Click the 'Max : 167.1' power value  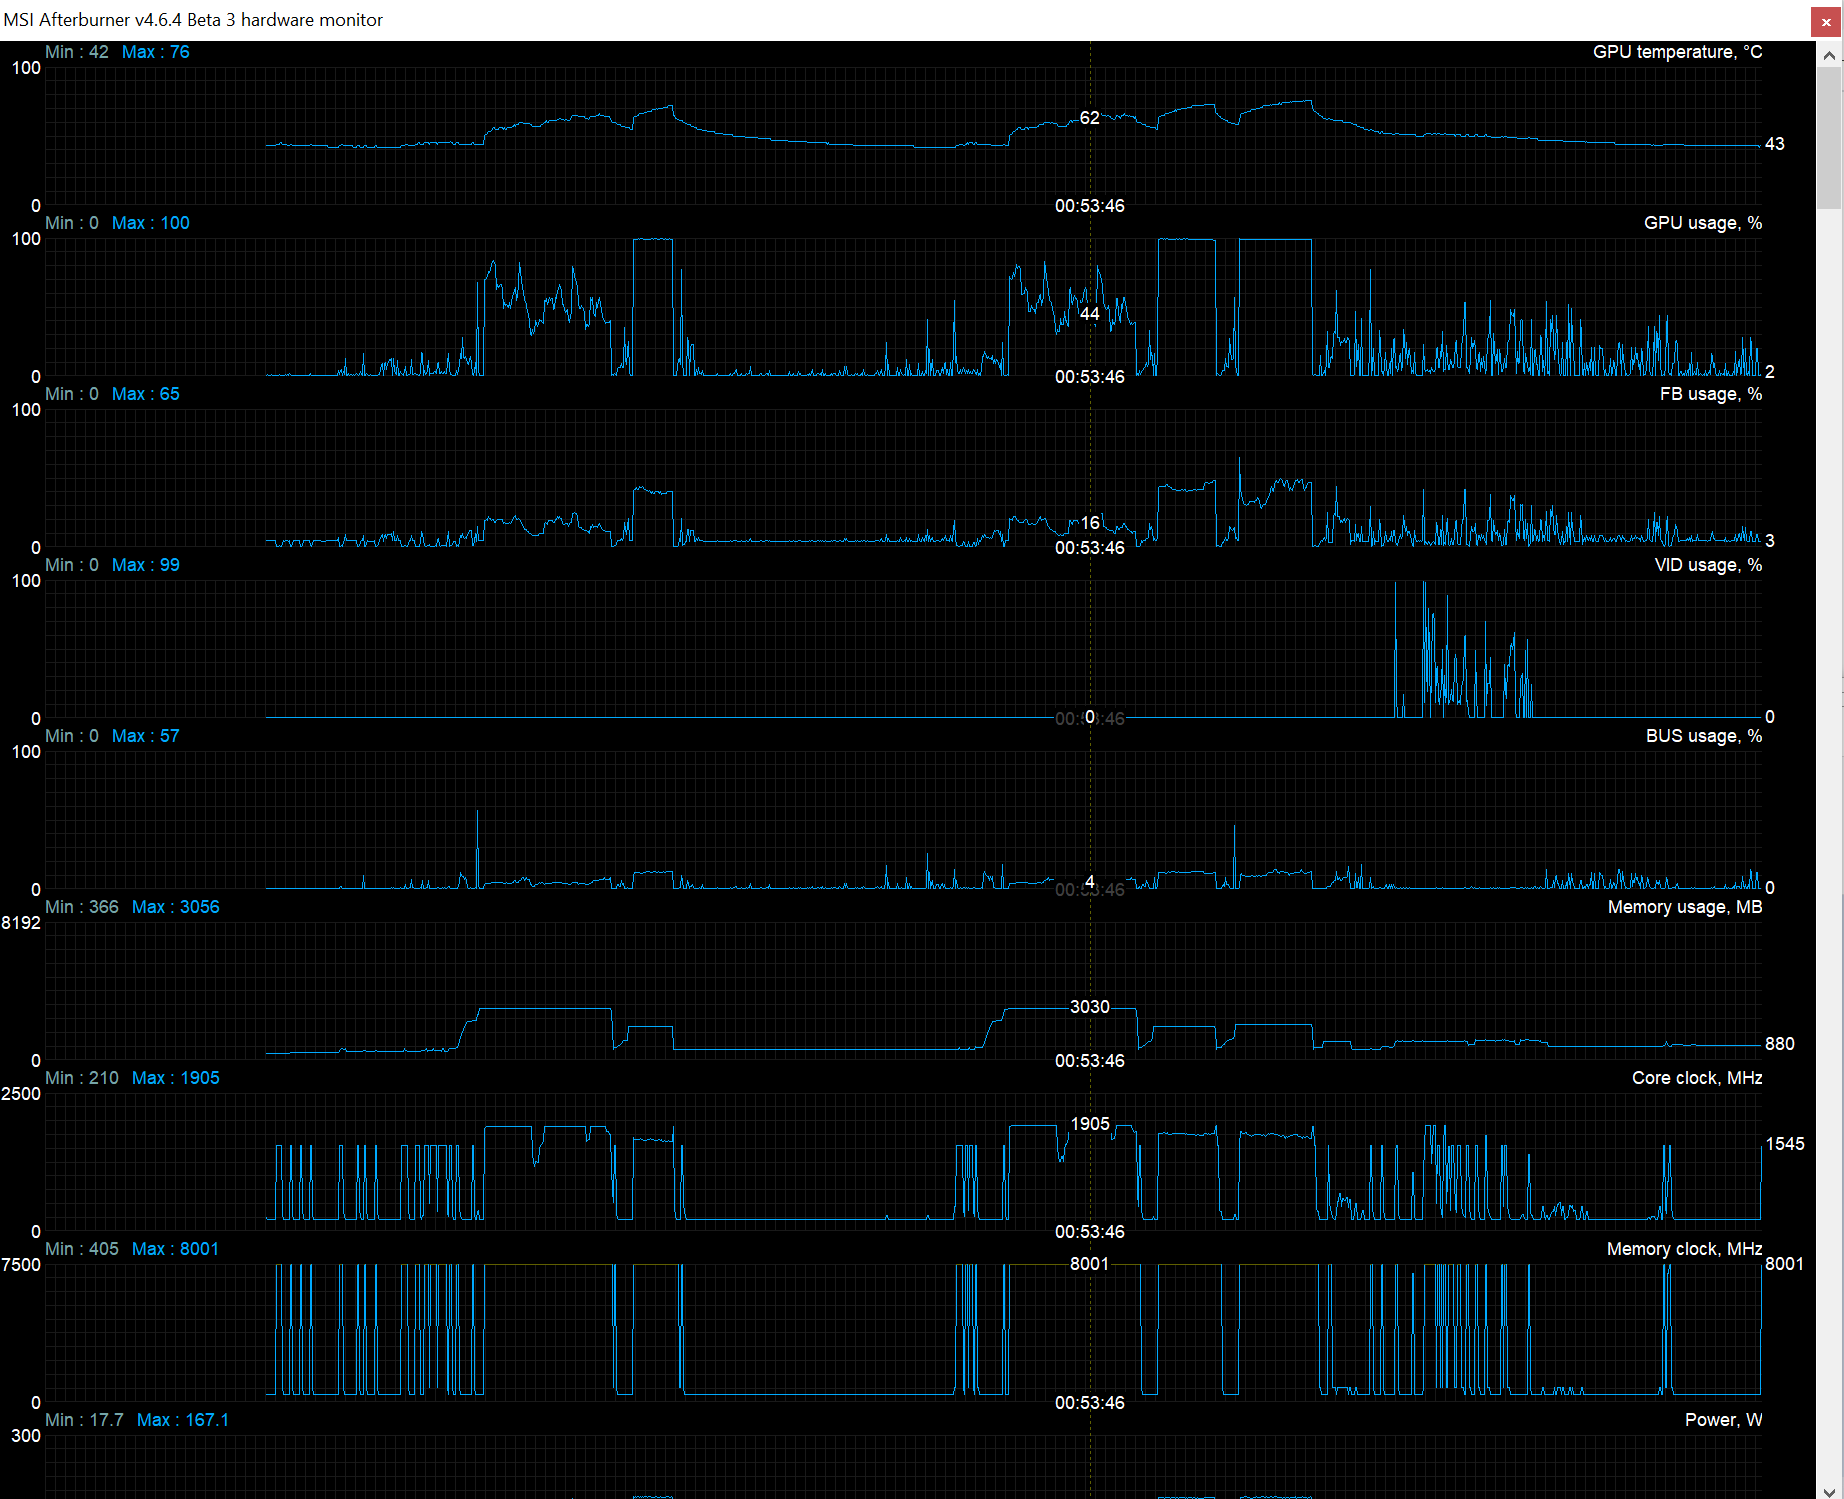click(182, 1420)
